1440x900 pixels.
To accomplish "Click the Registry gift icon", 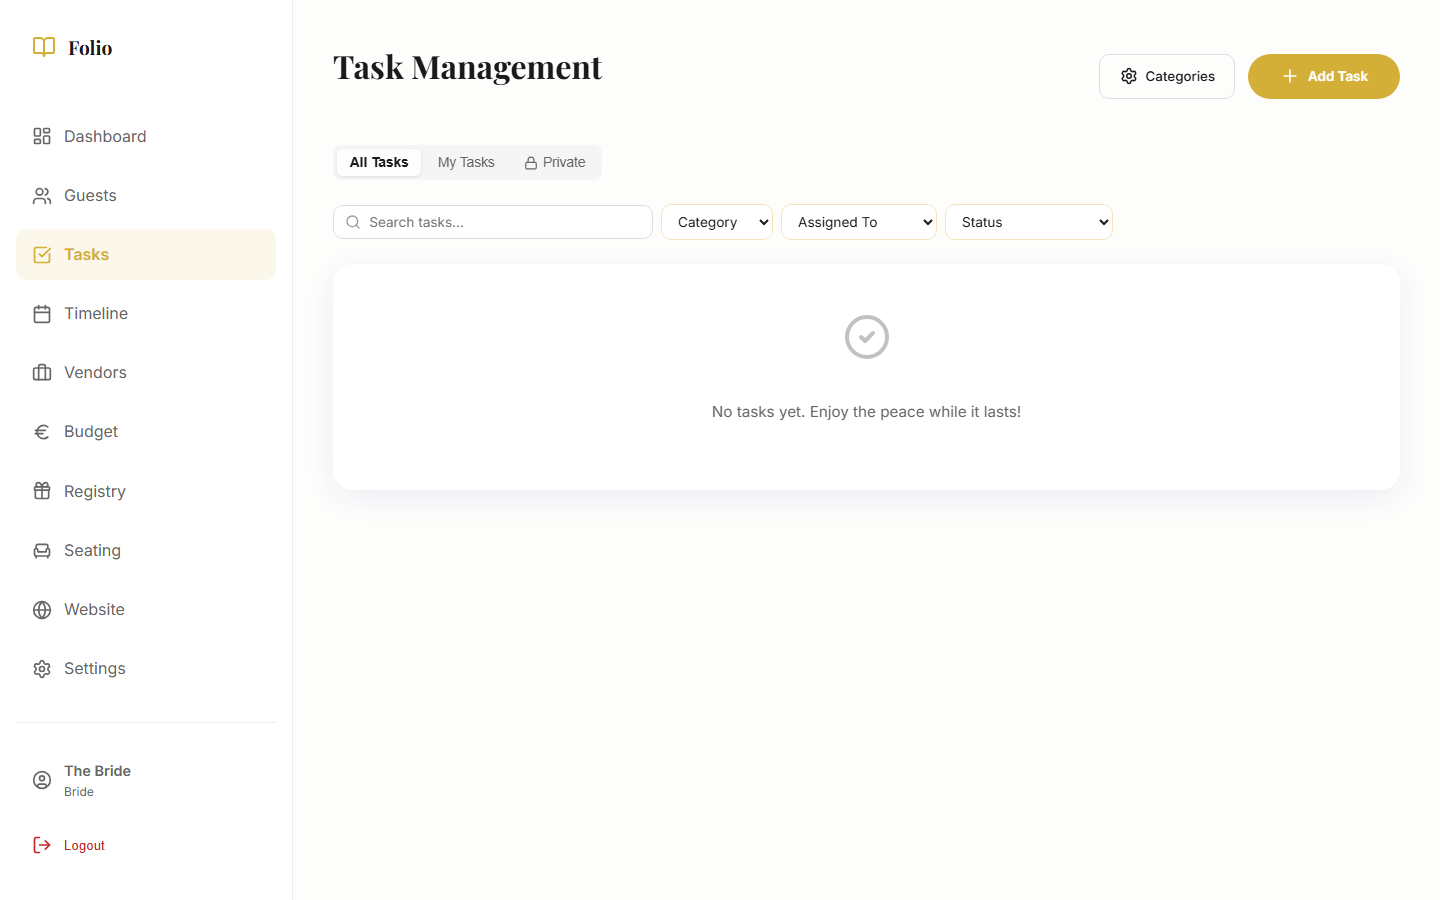I will pyautogui.click(x=41, y=490).
